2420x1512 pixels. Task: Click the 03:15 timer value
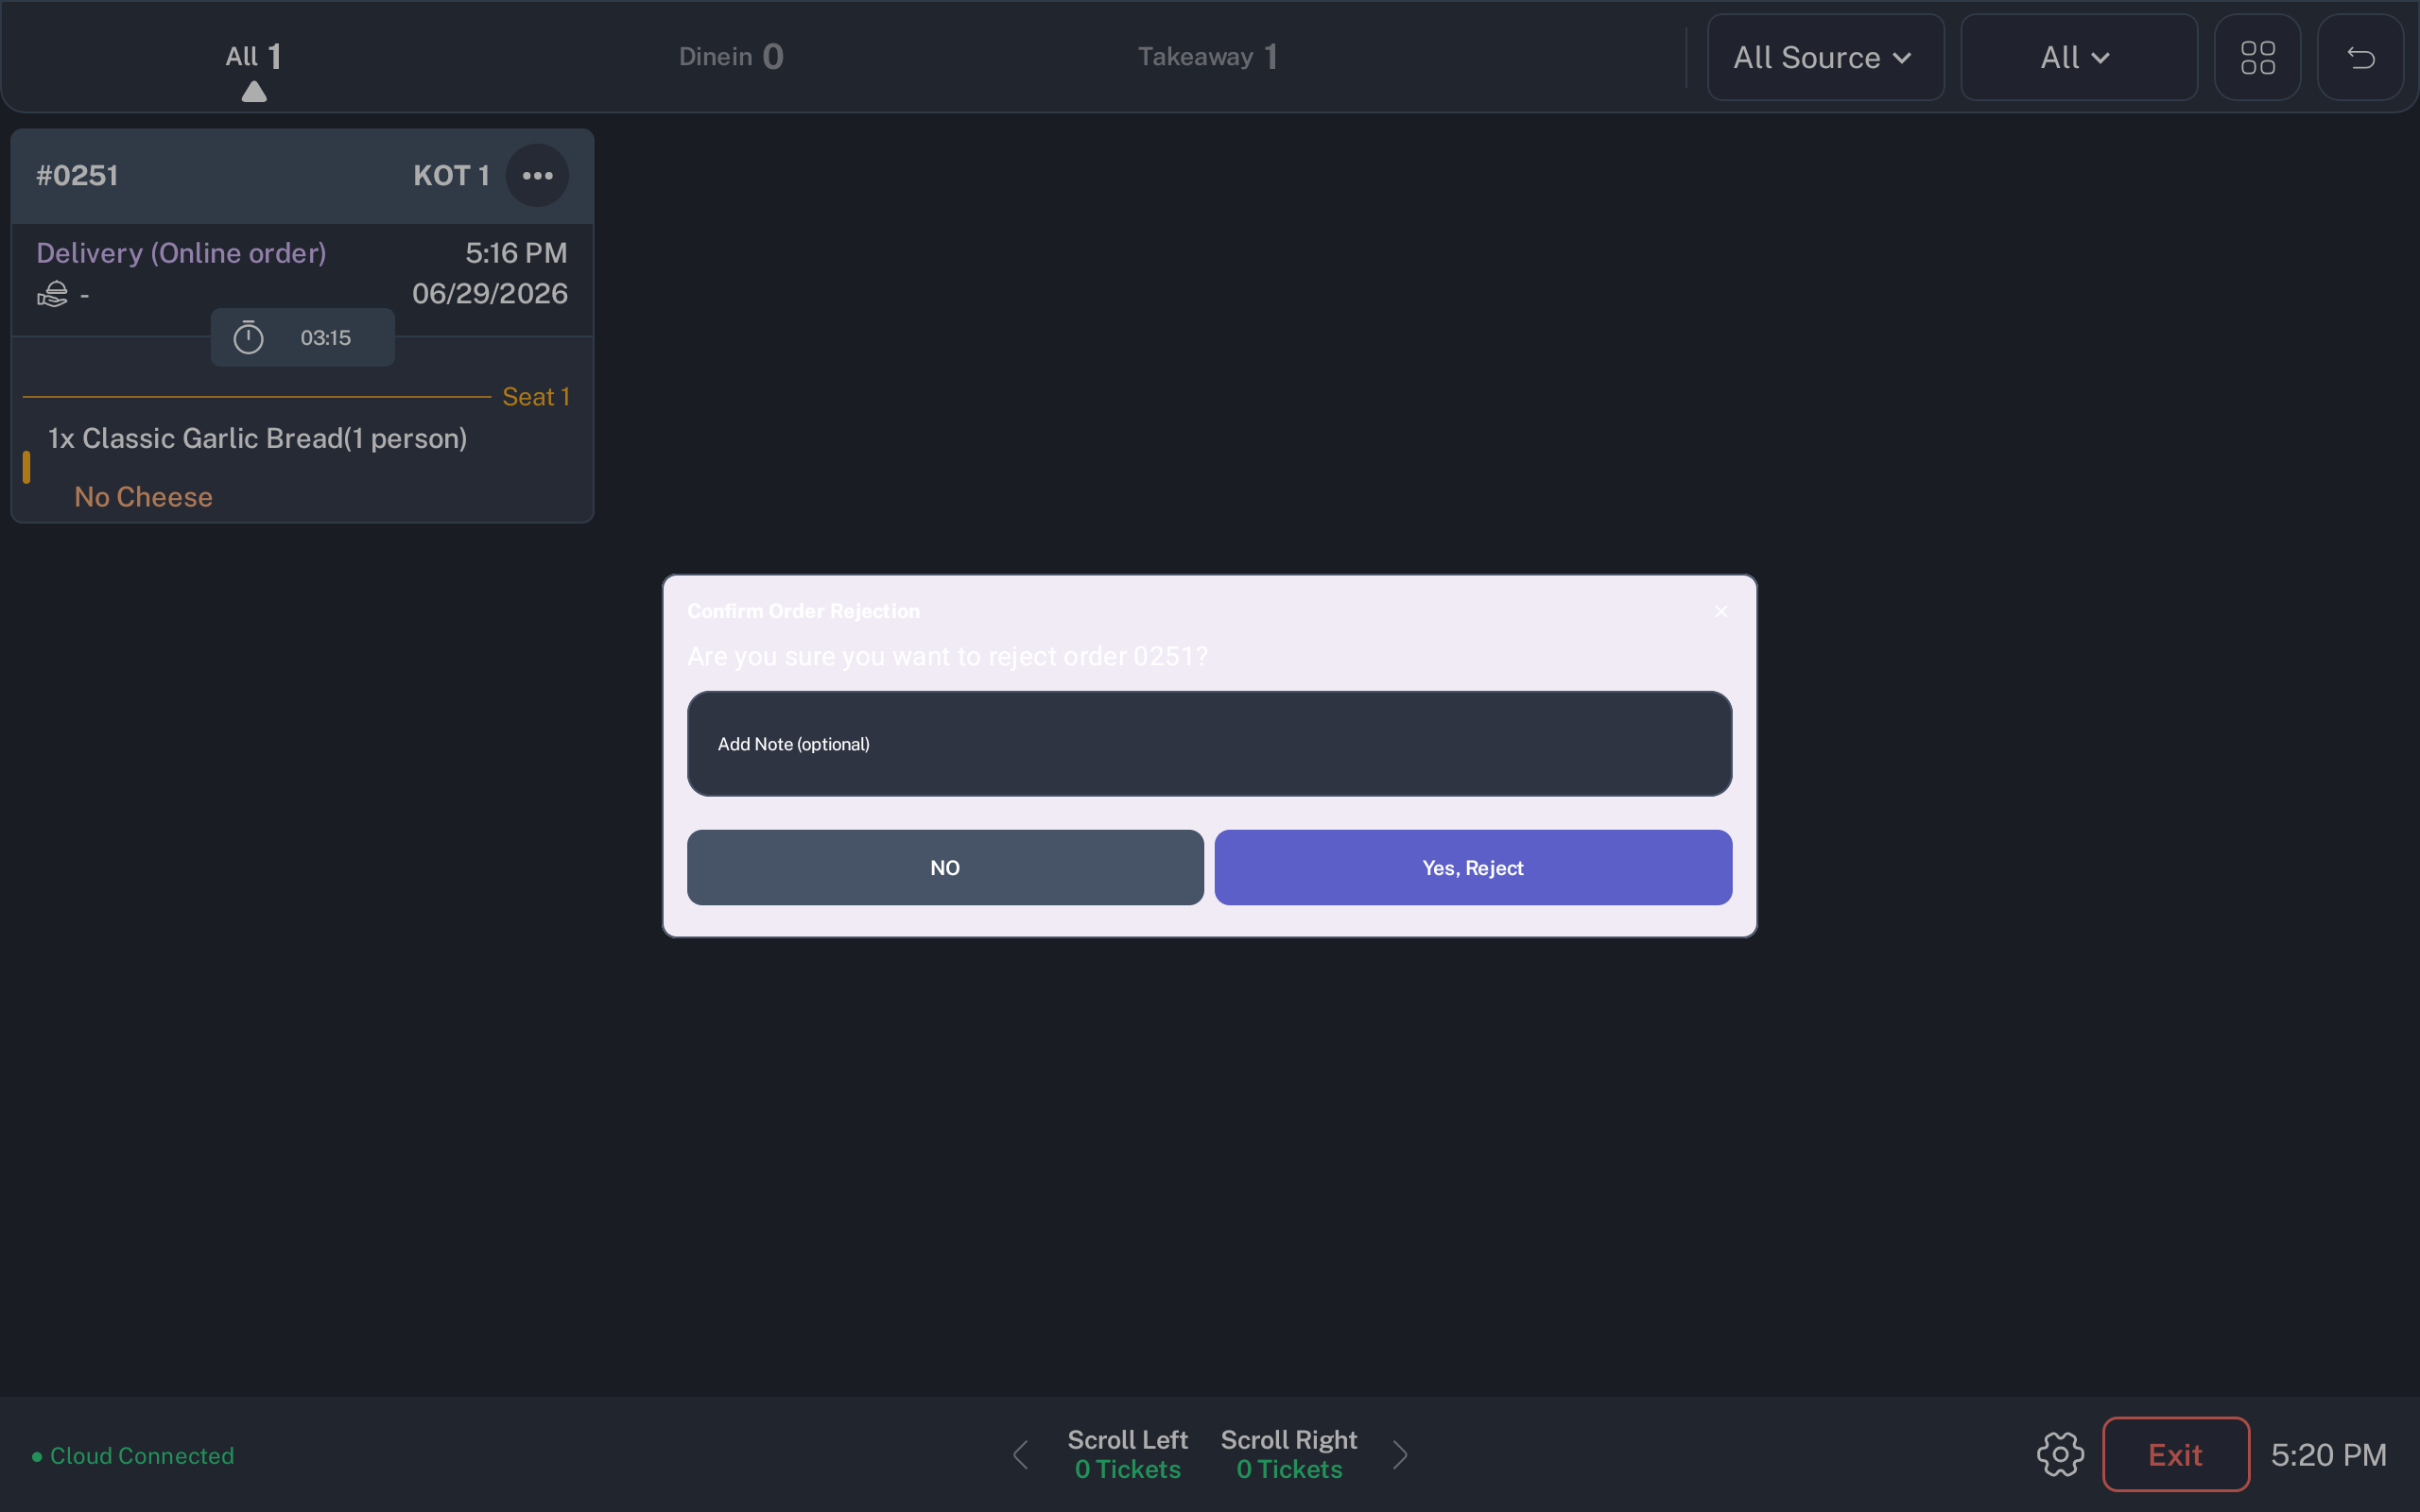coord(325,338)
